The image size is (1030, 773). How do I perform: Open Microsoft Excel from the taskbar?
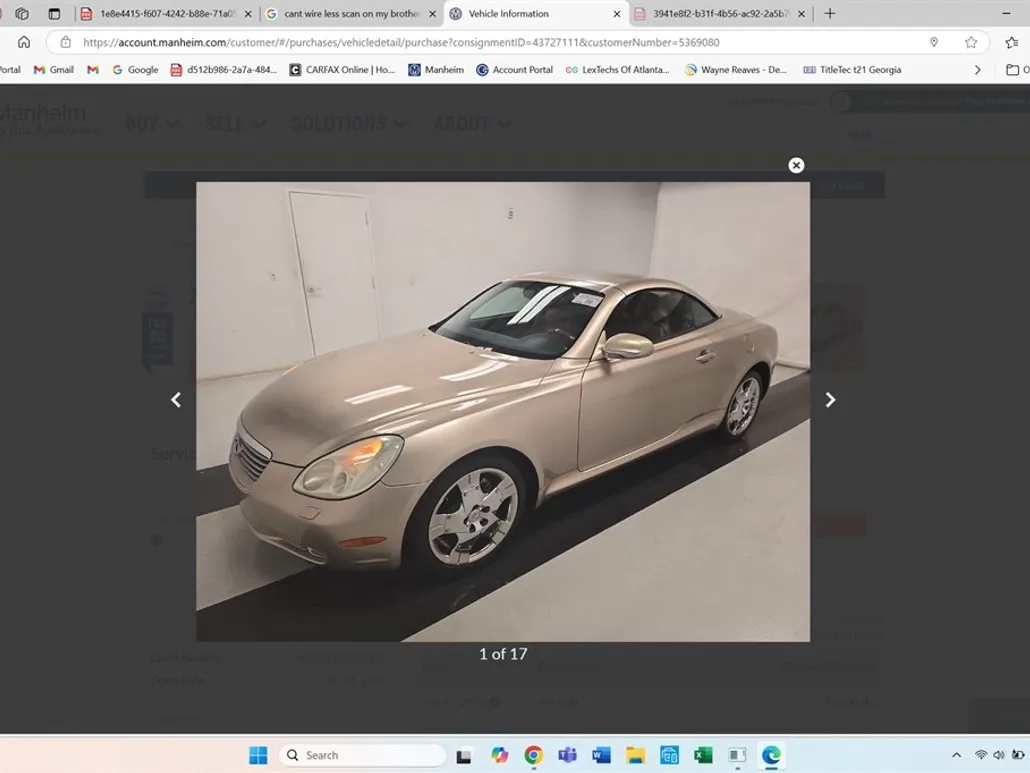703,755
